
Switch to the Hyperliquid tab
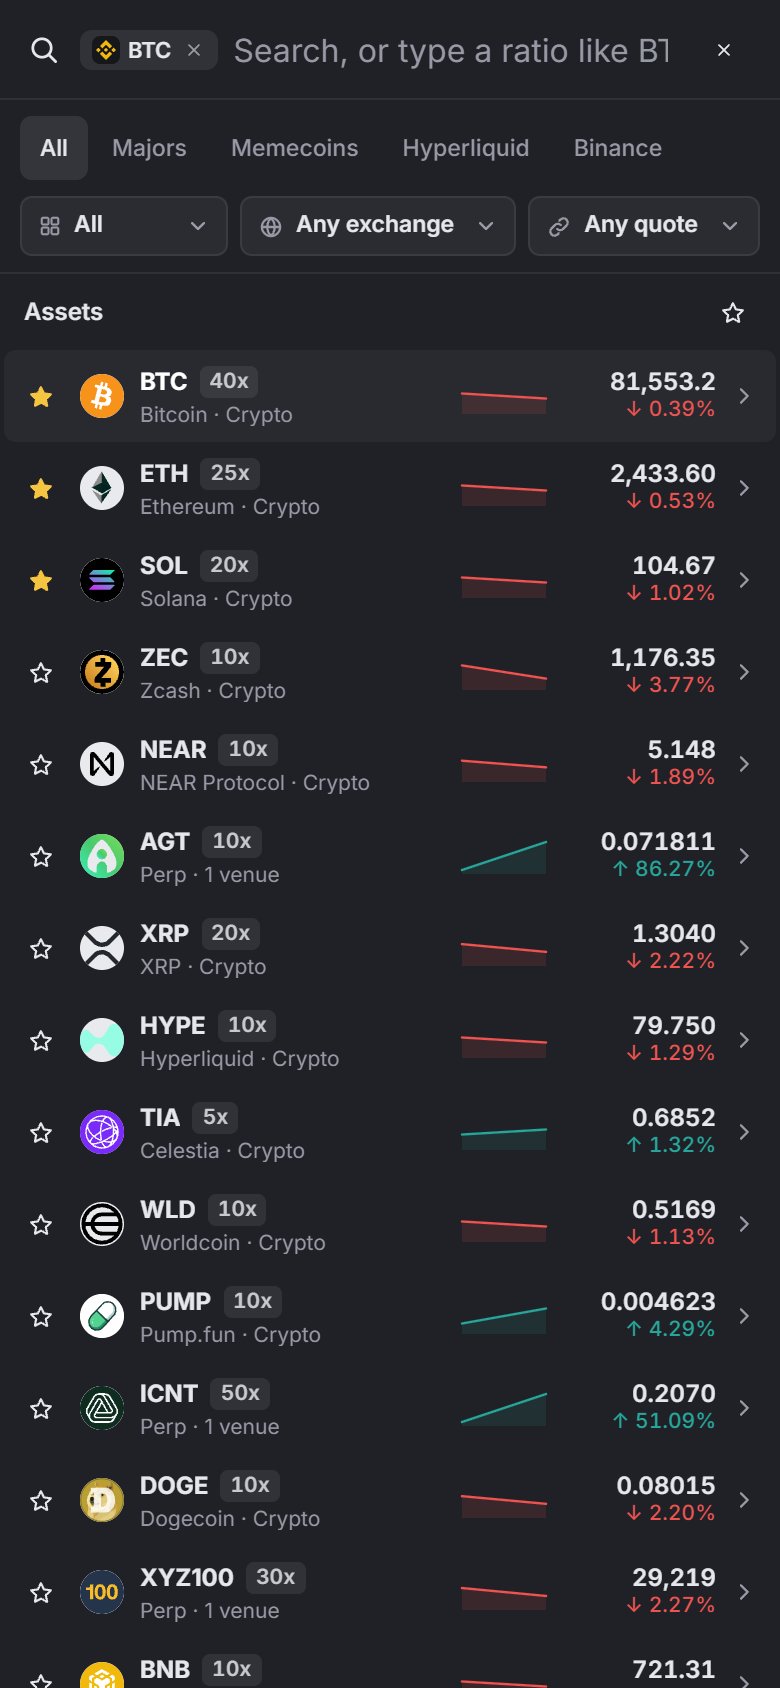466,148
